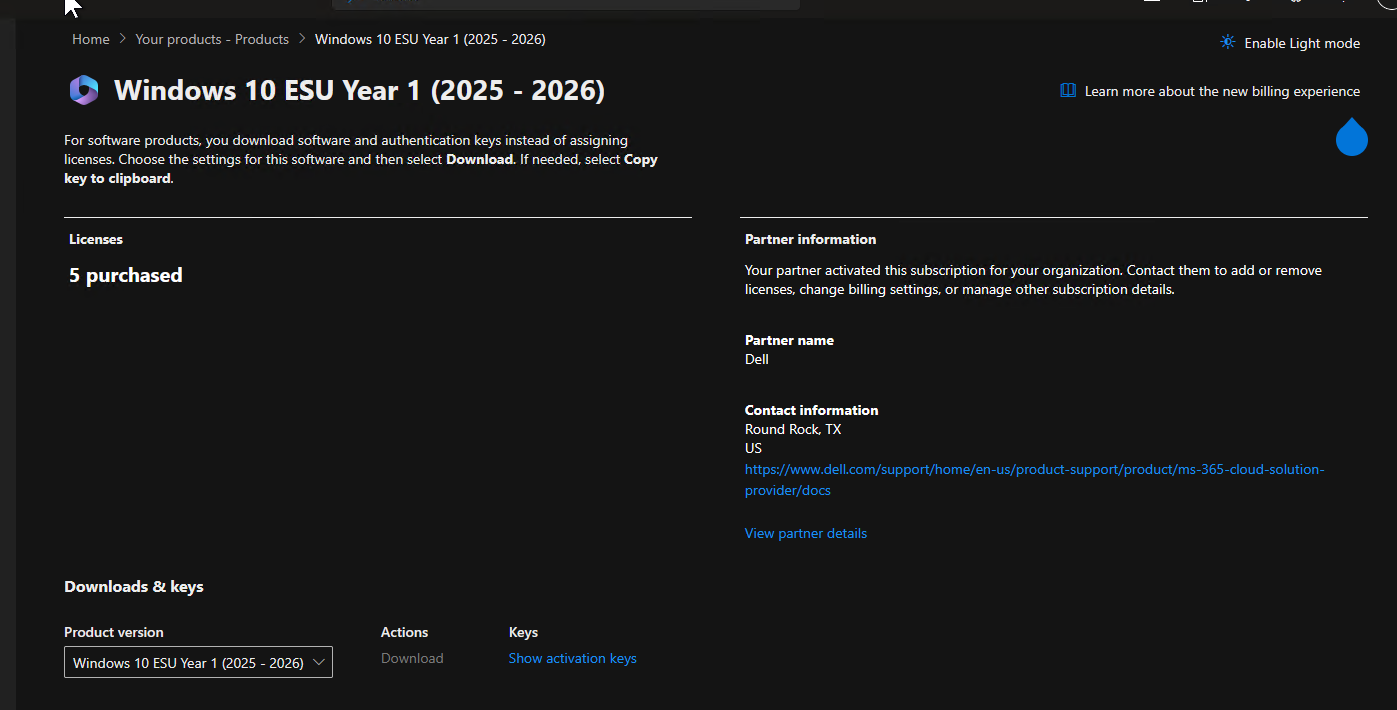Image resolution: width=1397 pixels, height=710 pixels.
Task: Click the Microsoft 365 product logo icon
Action: 84,91
